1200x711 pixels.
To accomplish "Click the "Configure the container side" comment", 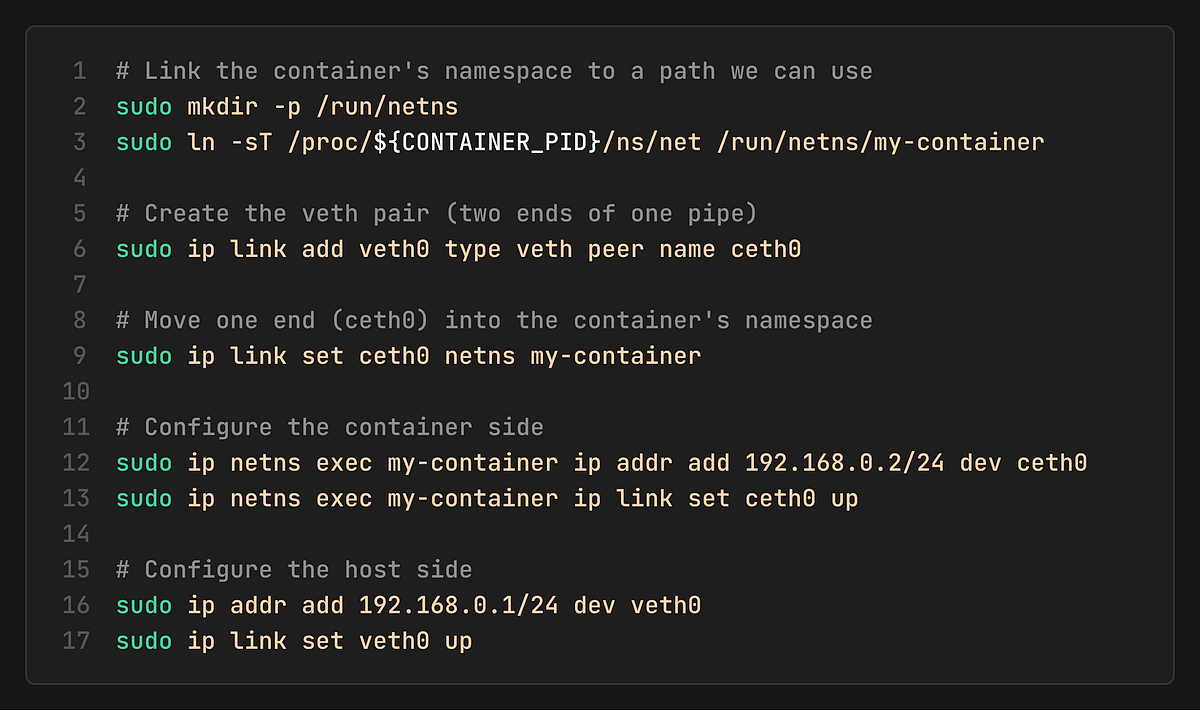I will click(329, 427).
